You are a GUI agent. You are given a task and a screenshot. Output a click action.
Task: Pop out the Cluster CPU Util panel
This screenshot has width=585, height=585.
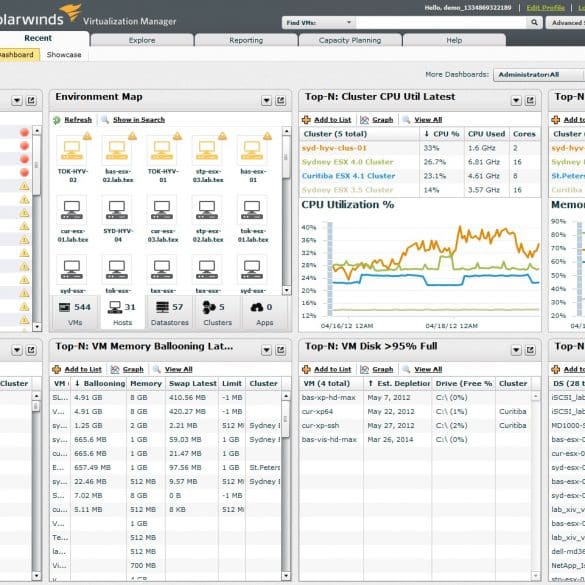(x=530, y=100)
